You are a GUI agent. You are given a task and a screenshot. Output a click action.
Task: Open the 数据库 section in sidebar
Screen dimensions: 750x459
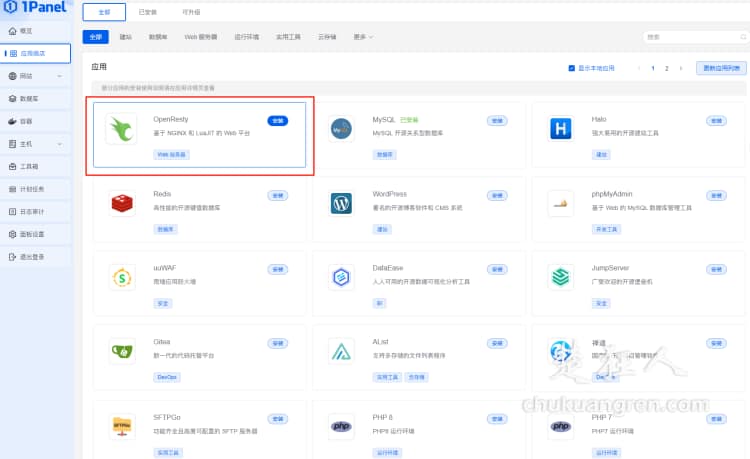click(24, 98)
